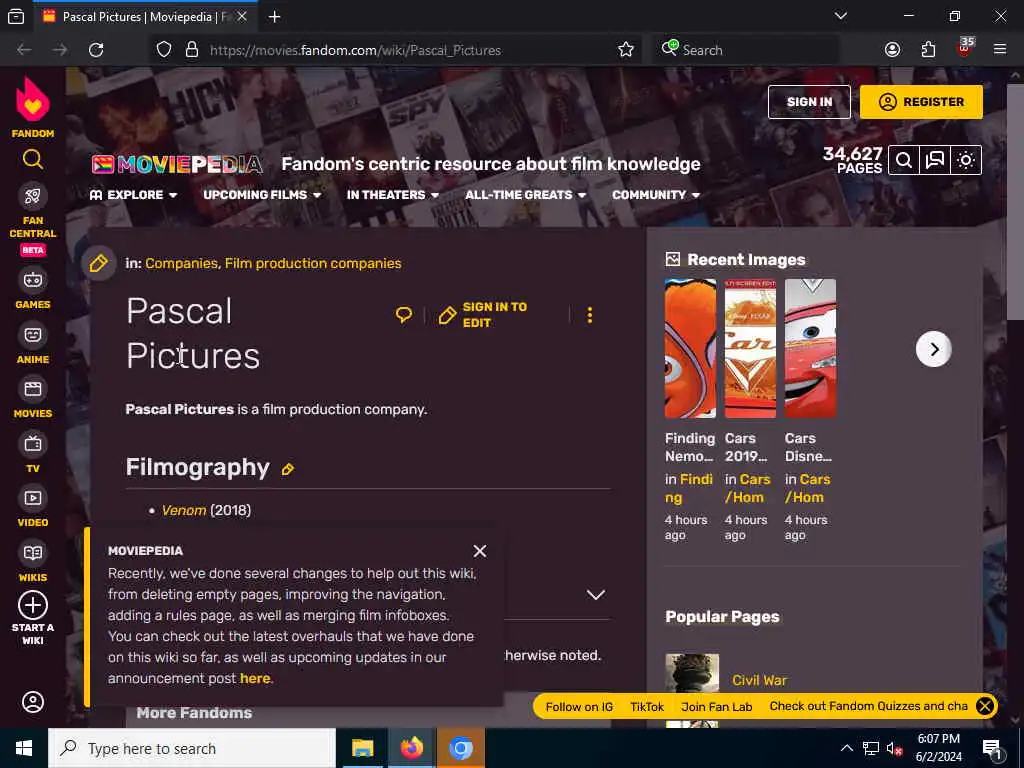
Task: Go to Games section icon
Action: [33, 280]
